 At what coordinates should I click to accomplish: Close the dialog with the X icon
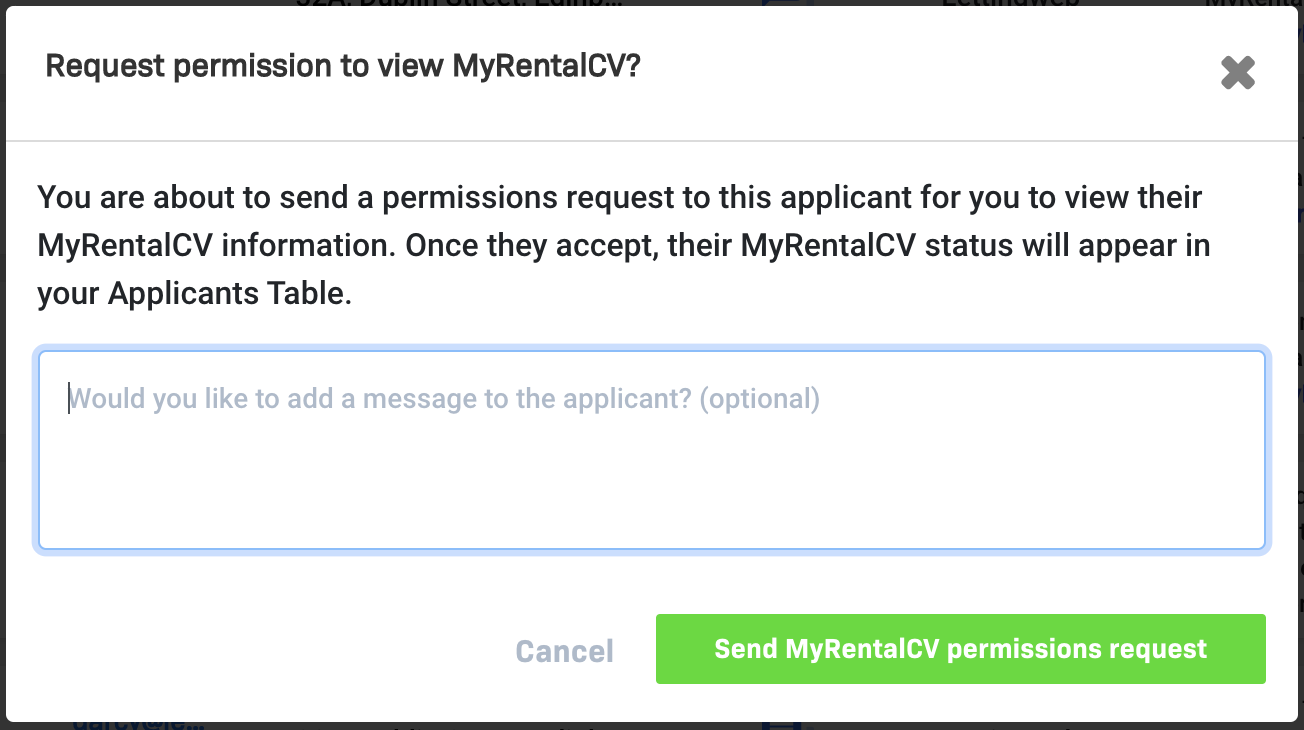coord(1237,73)
